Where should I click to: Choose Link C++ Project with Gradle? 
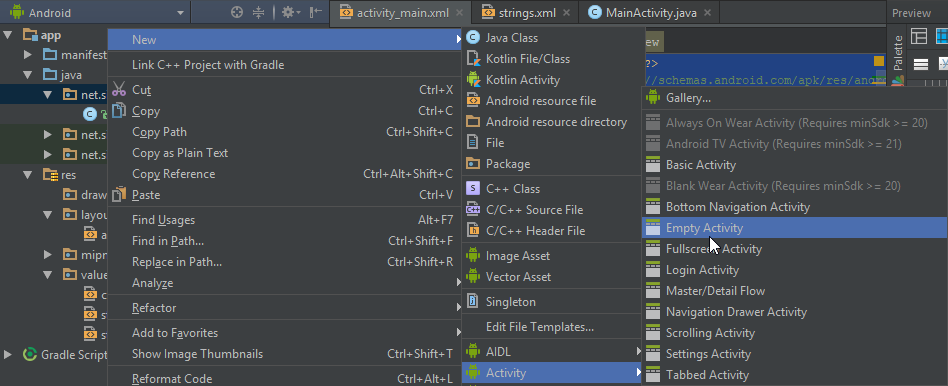point(285,65)
